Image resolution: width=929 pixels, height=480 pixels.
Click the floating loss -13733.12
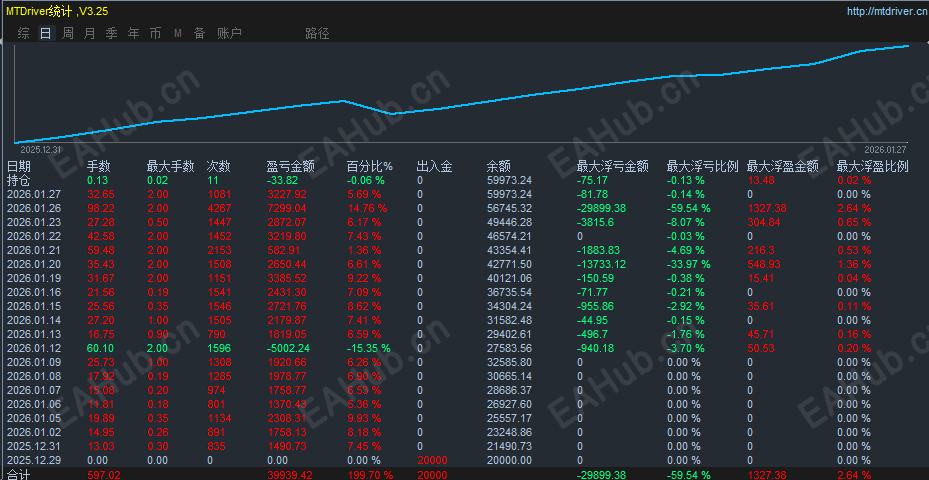(602, 264)
